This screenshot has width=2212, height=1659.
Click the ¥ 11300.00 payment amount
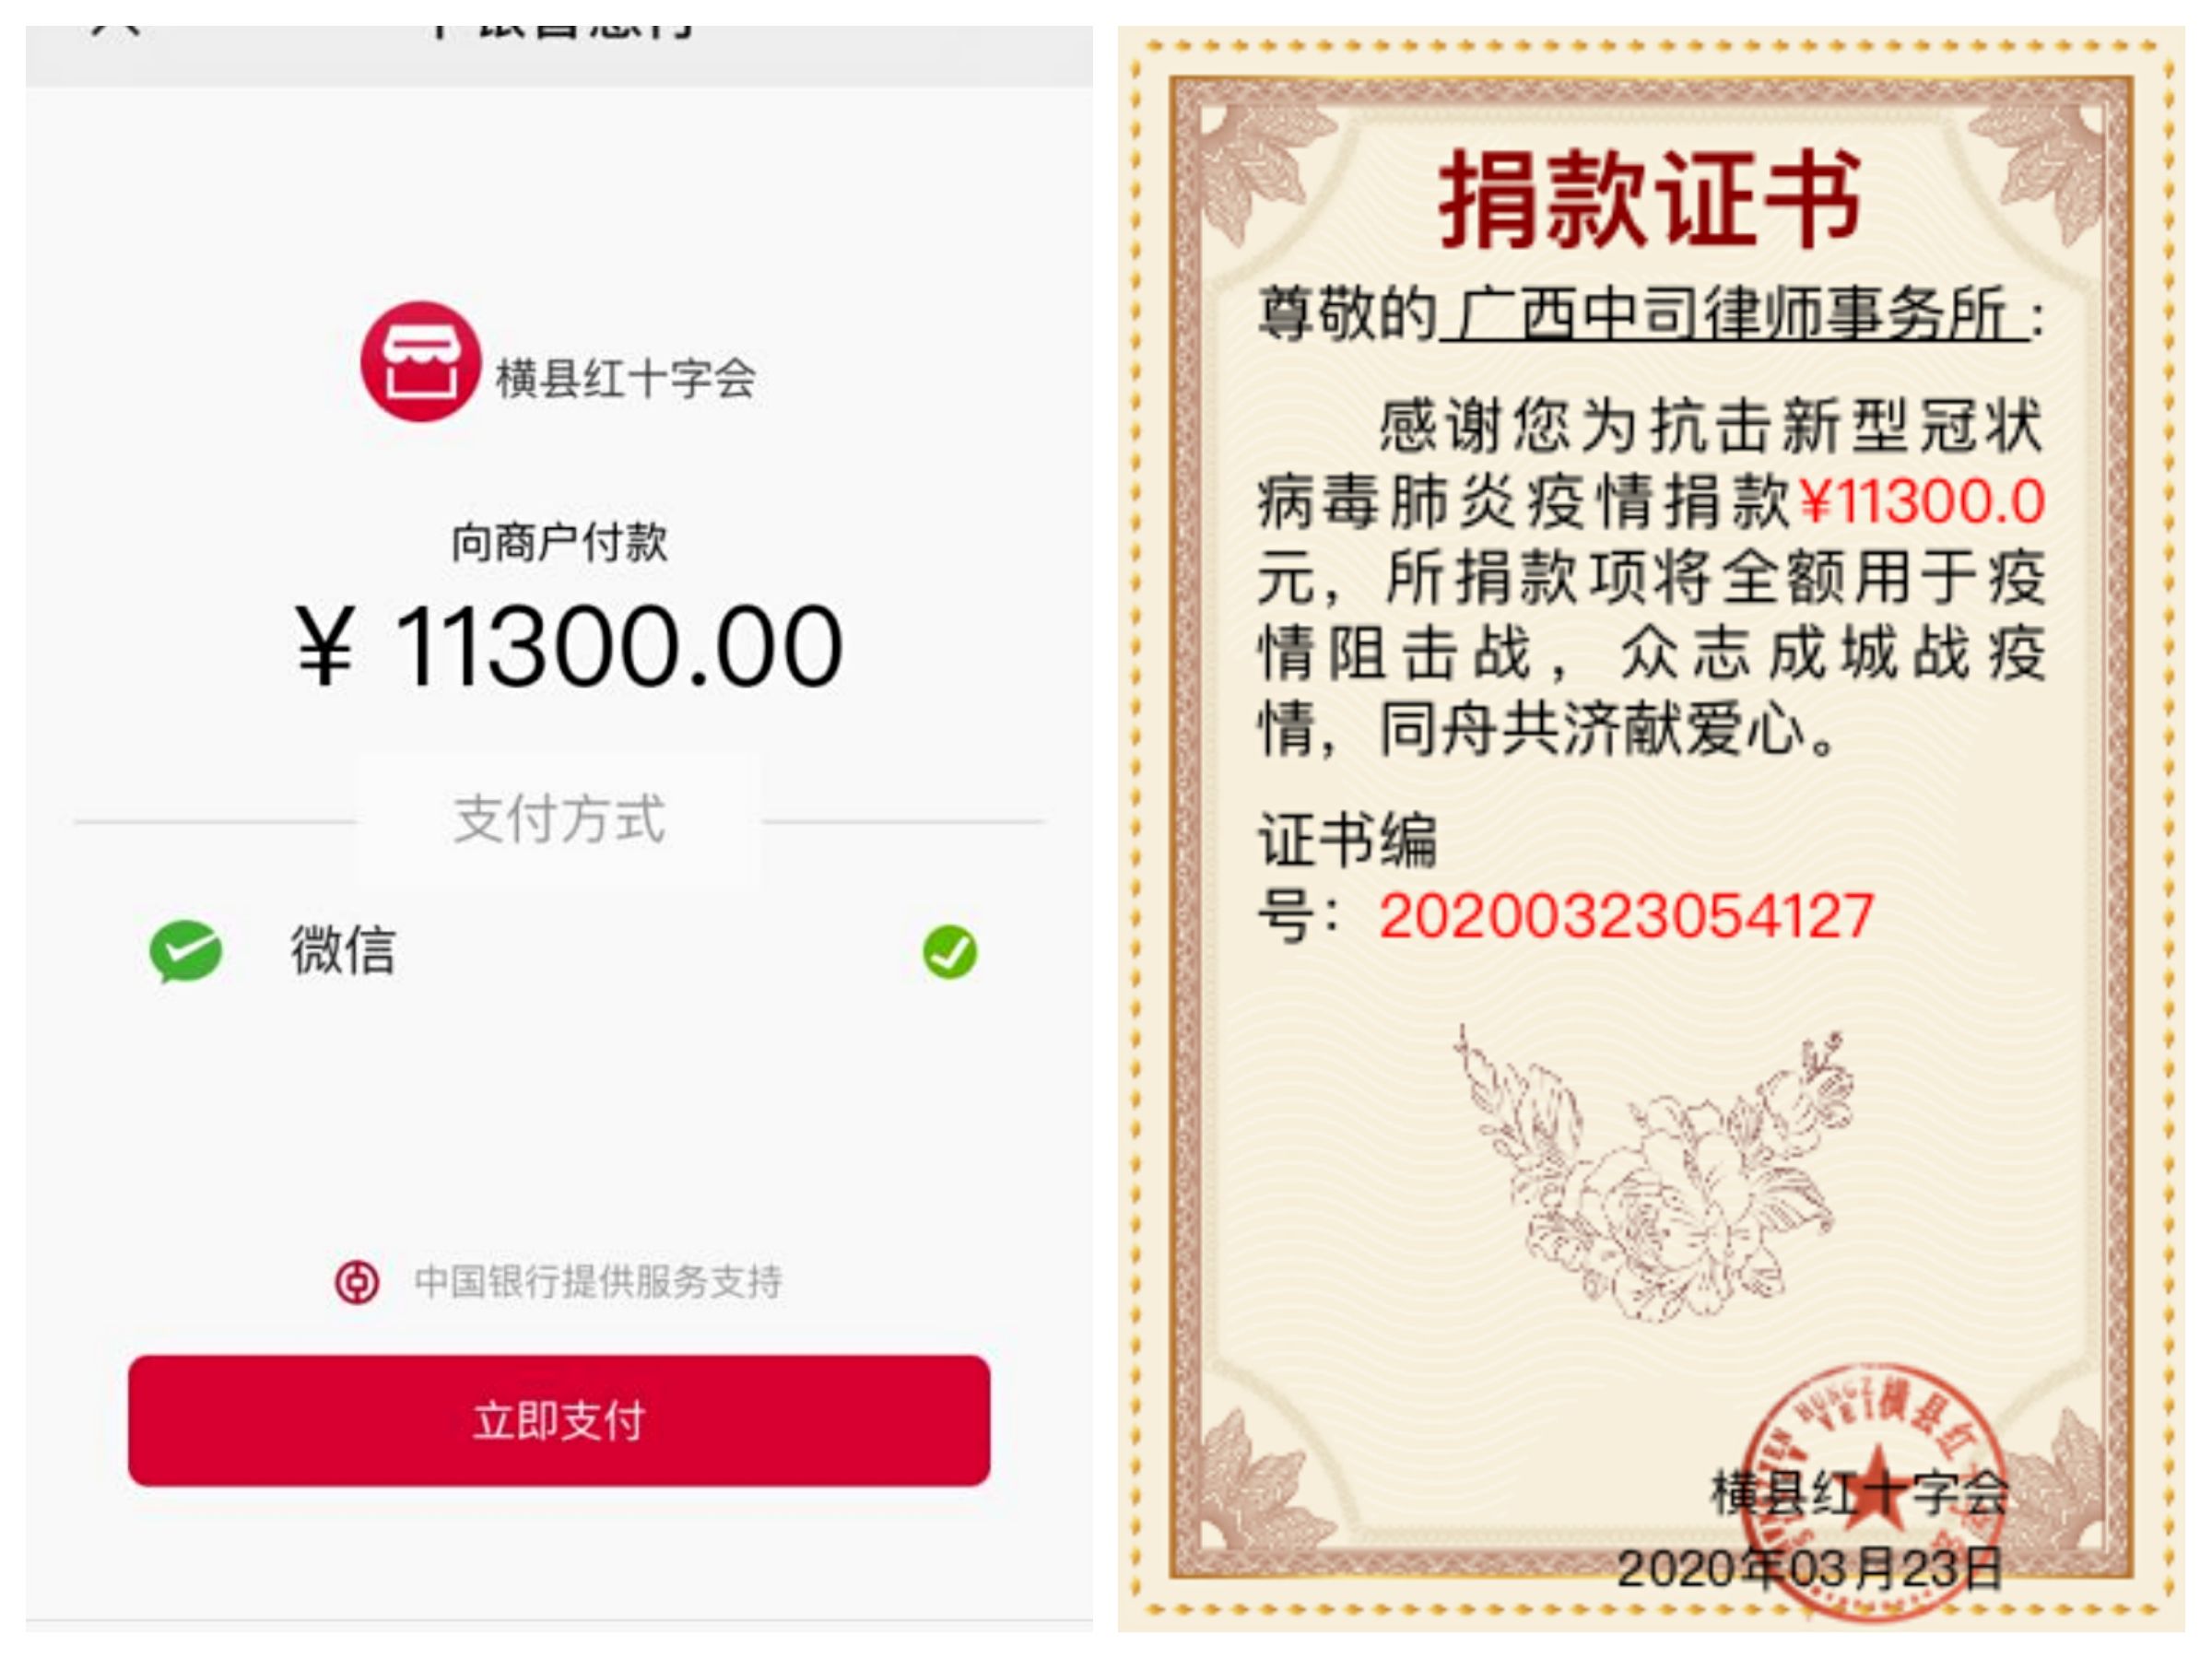pyautogui.click(x=569, y=646)
